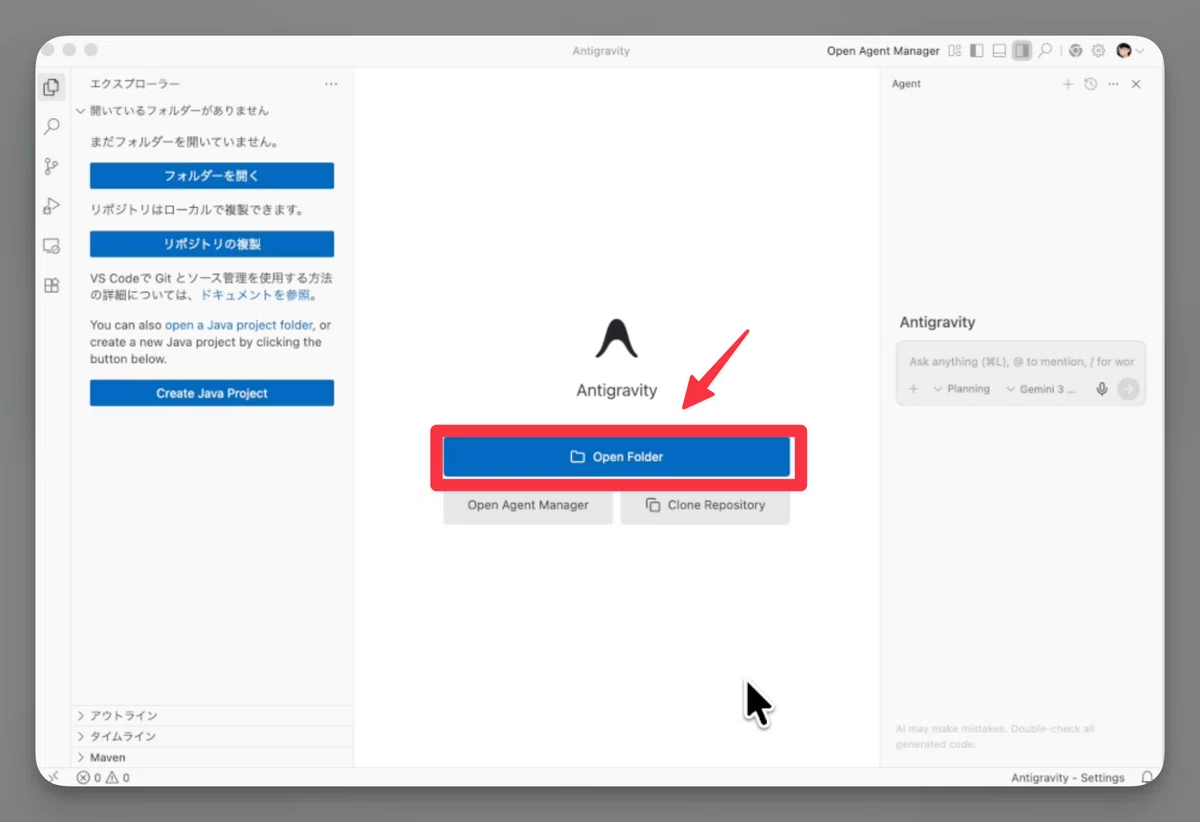The width and height of the screenshot is (1200, 822).
Task: Click the center Open Agent Manager button
Action: (x=528, y=505)
